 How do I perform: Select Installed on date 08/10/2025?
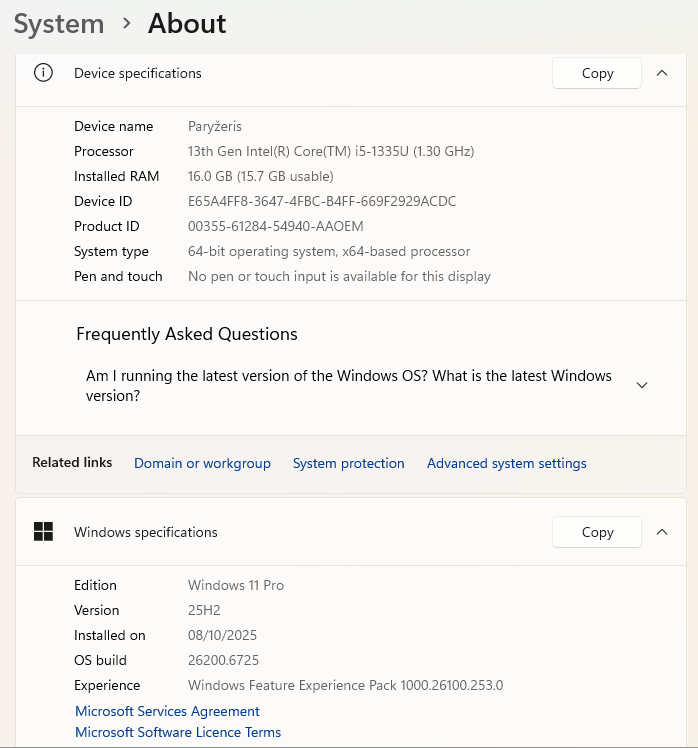click(x=222, y=635)
